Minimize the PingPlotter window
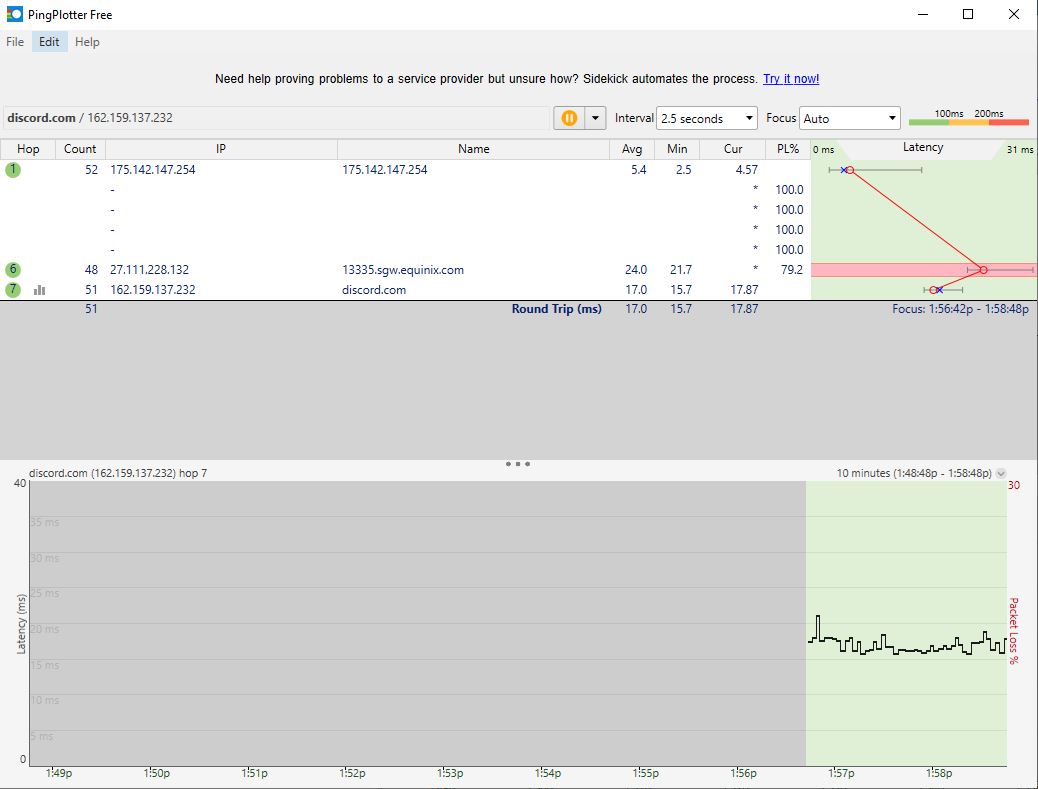1038x789 pixels. (923, 14)
